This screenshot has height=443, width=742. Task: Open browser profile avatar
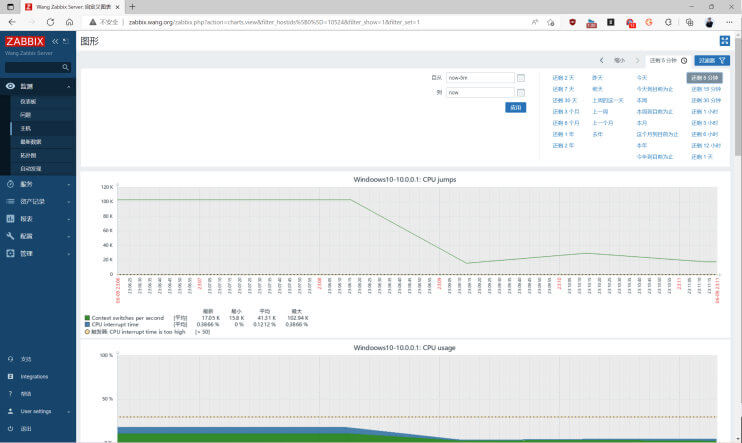709,22
